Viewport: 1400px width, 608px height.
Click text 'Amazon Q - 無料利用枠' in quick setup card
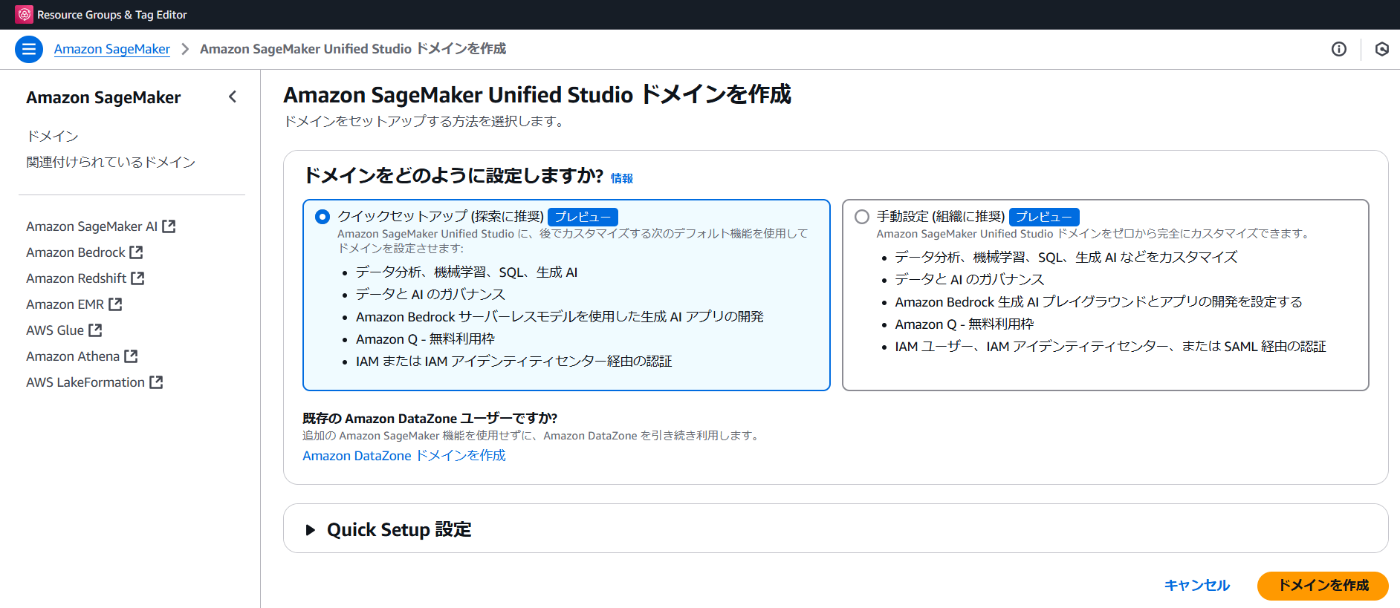[425, 339]
